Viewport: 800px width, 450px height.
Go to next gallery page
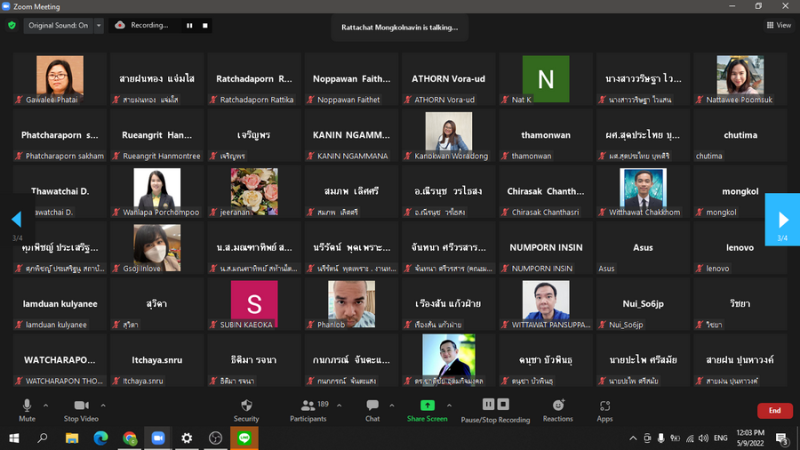point(782,220)
